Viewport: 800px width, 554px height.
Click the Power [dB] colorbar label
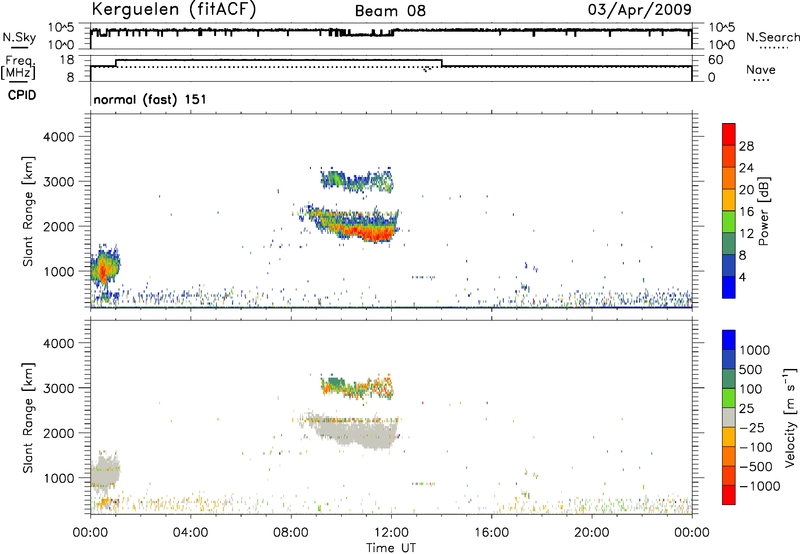[x=764, y=211]
